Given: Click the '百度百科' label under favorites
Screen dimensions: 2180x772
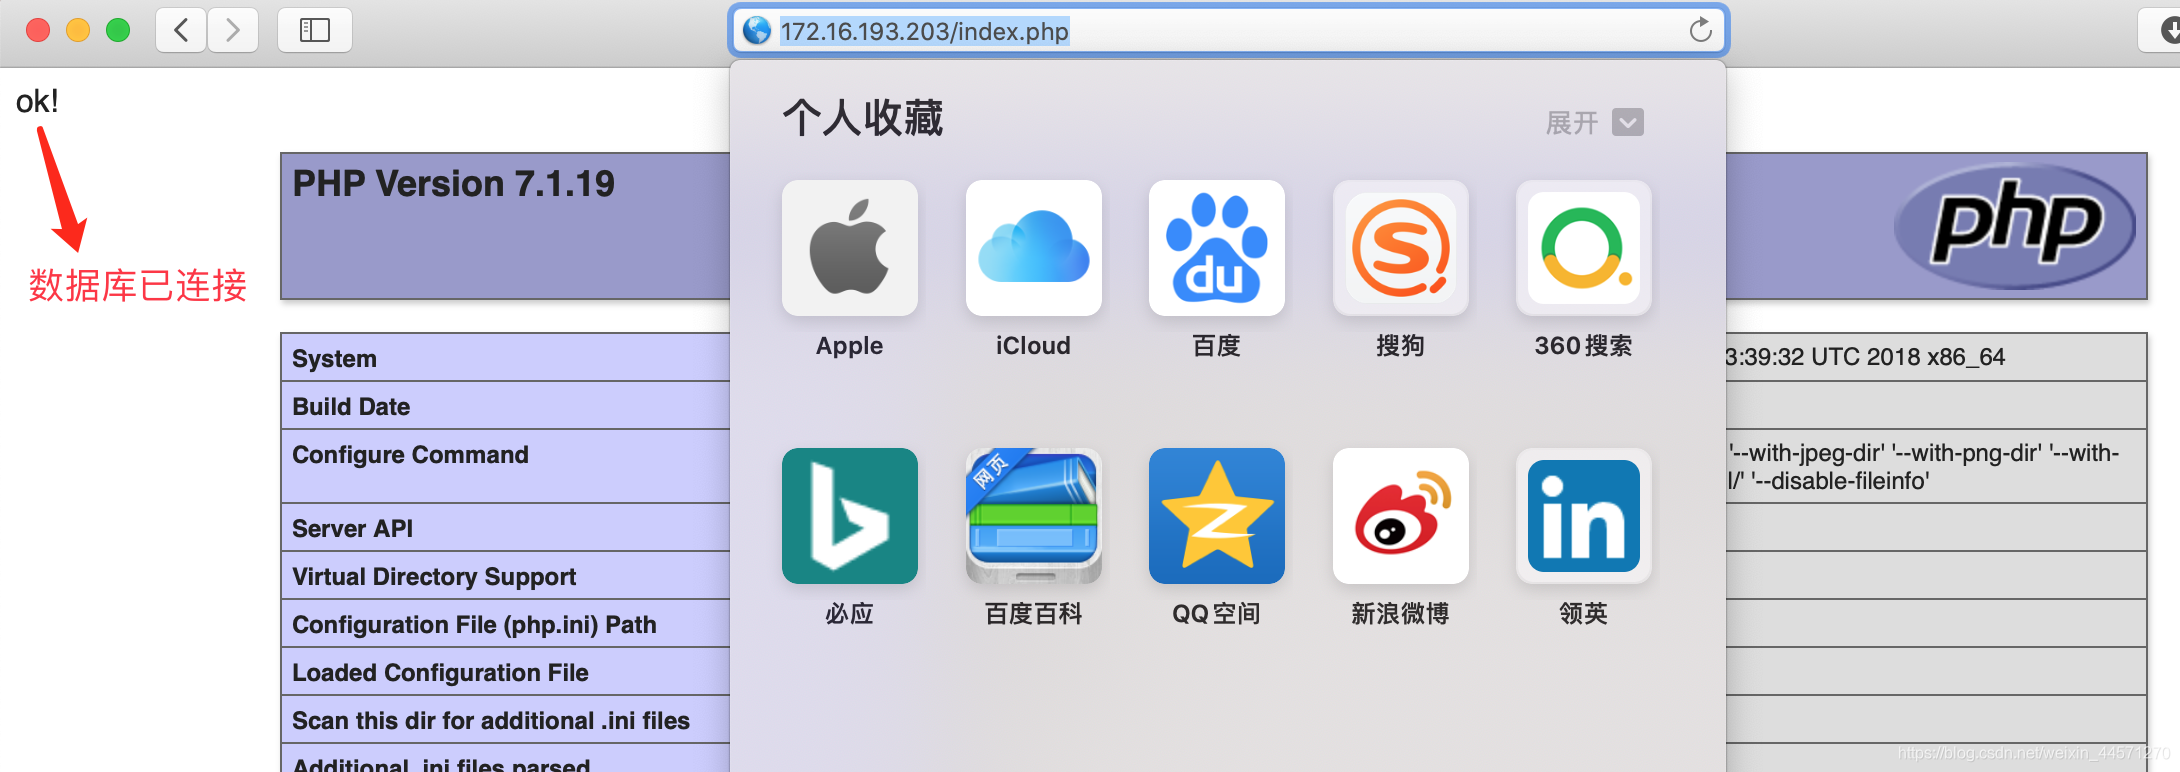Looking at the screenshot, I should click(x=1033, y=614).
